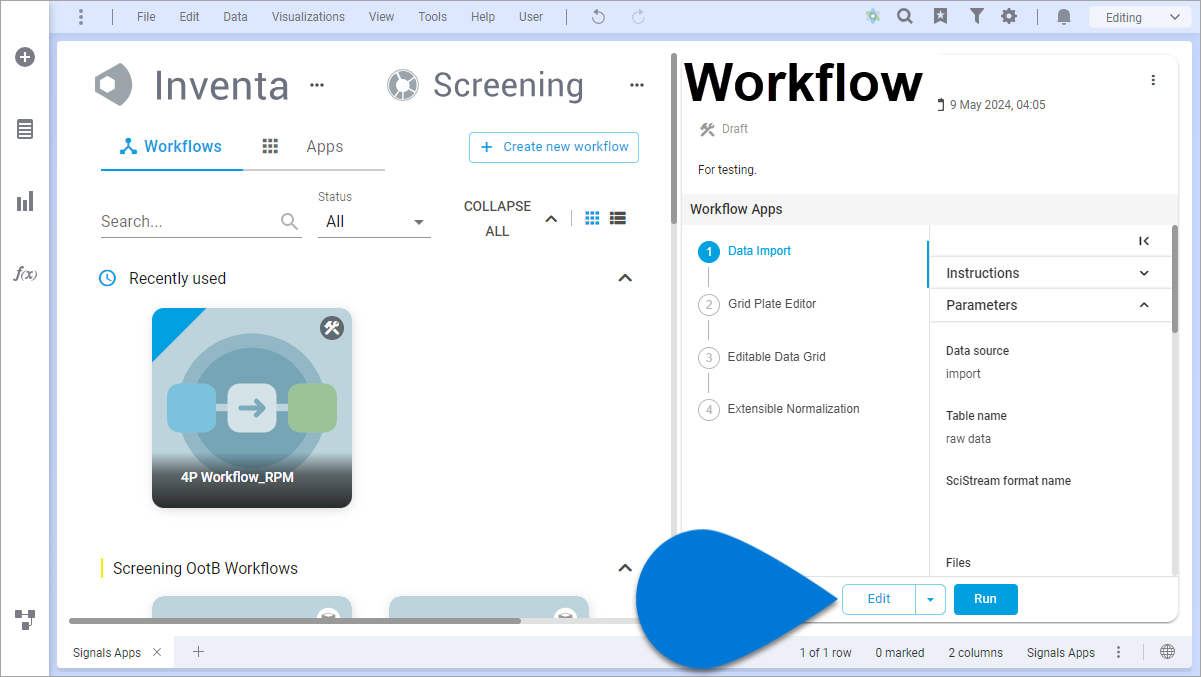Screen dimensions: 1201x677
Task: Open the f(x) function icon in sidebar
Action: coord(25,273)
